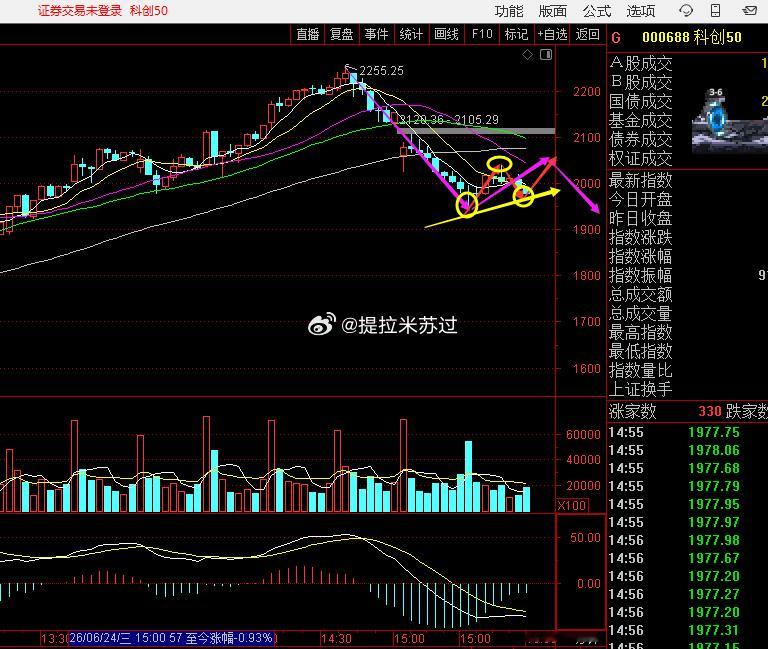Click the 2255.25 high price label
Viewport: 768px width, 649px height.
[x=382, y=71]
